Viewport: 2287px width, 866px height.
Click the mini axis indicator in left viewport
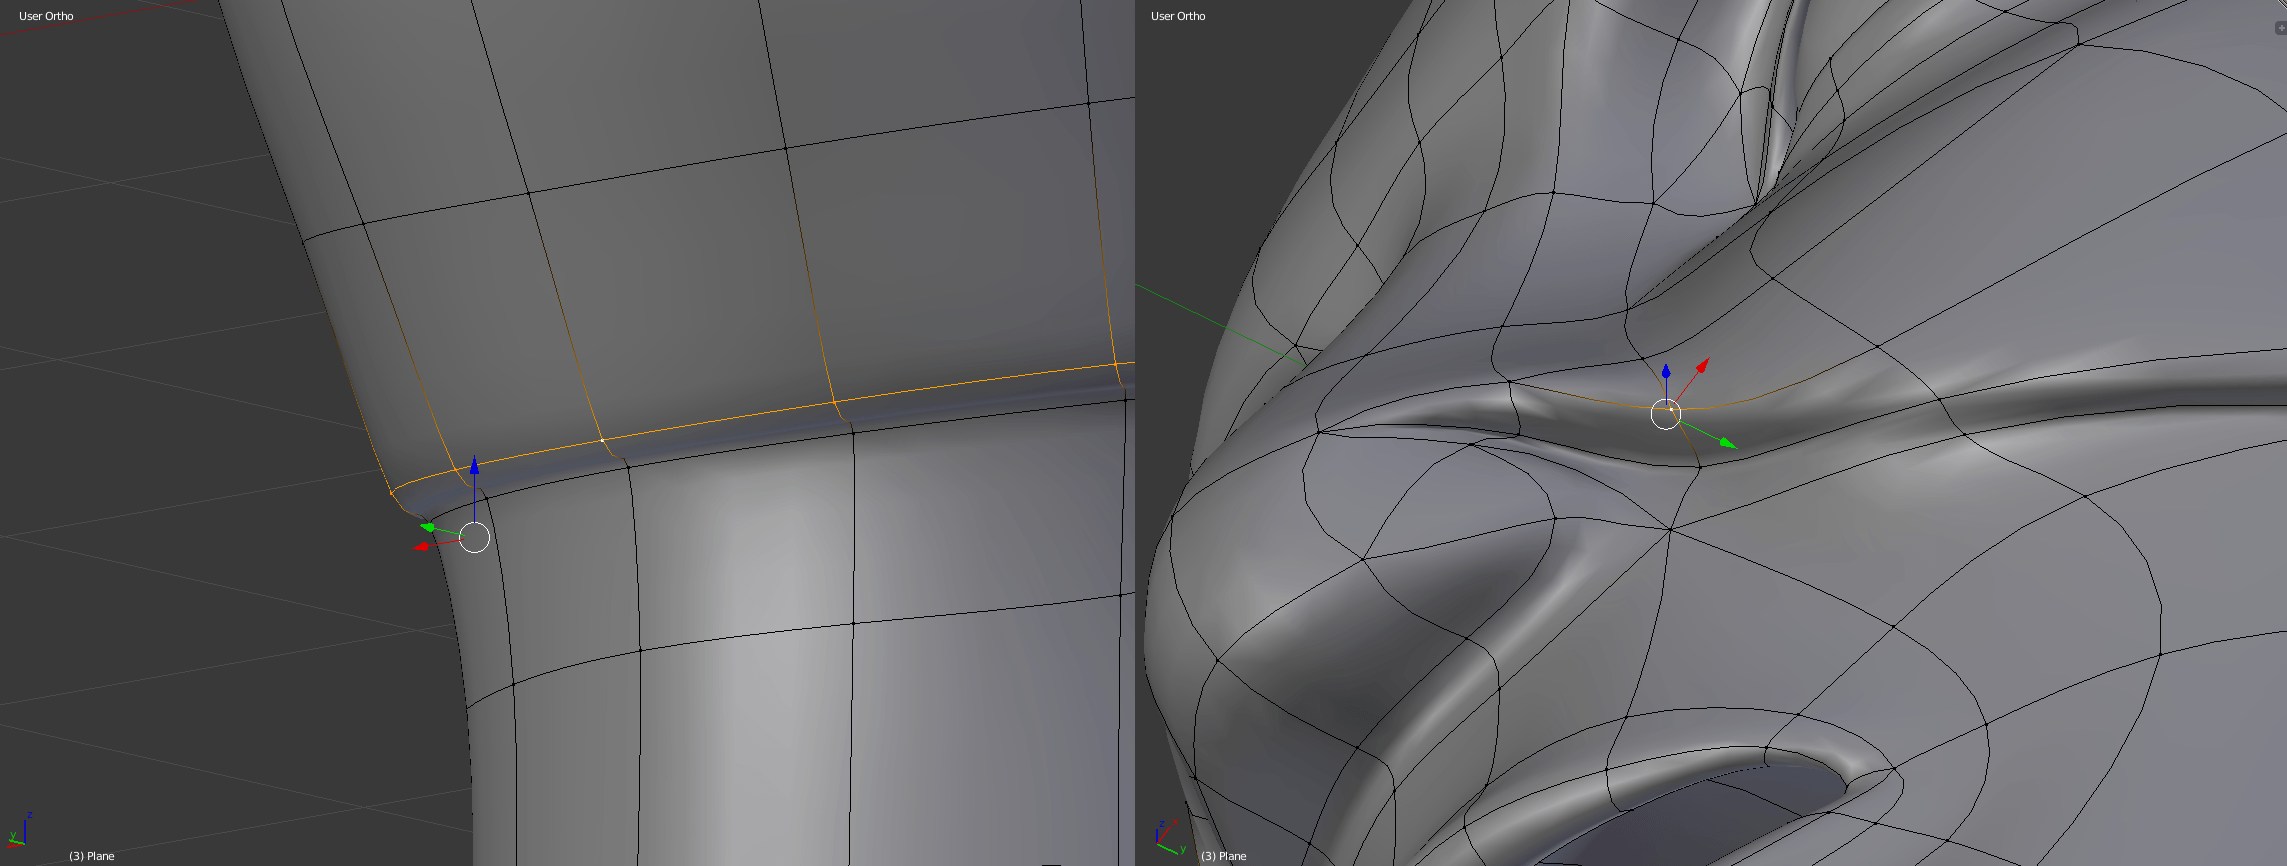pos(20,832)
